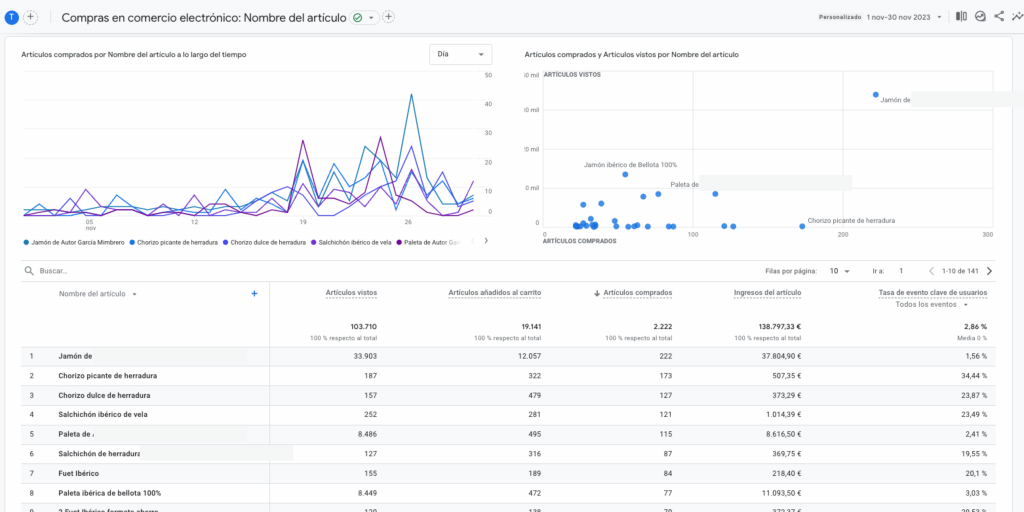Viewport: 1024px width, 512px height.
Task: Go to next page of table rows
Action: 989,271
